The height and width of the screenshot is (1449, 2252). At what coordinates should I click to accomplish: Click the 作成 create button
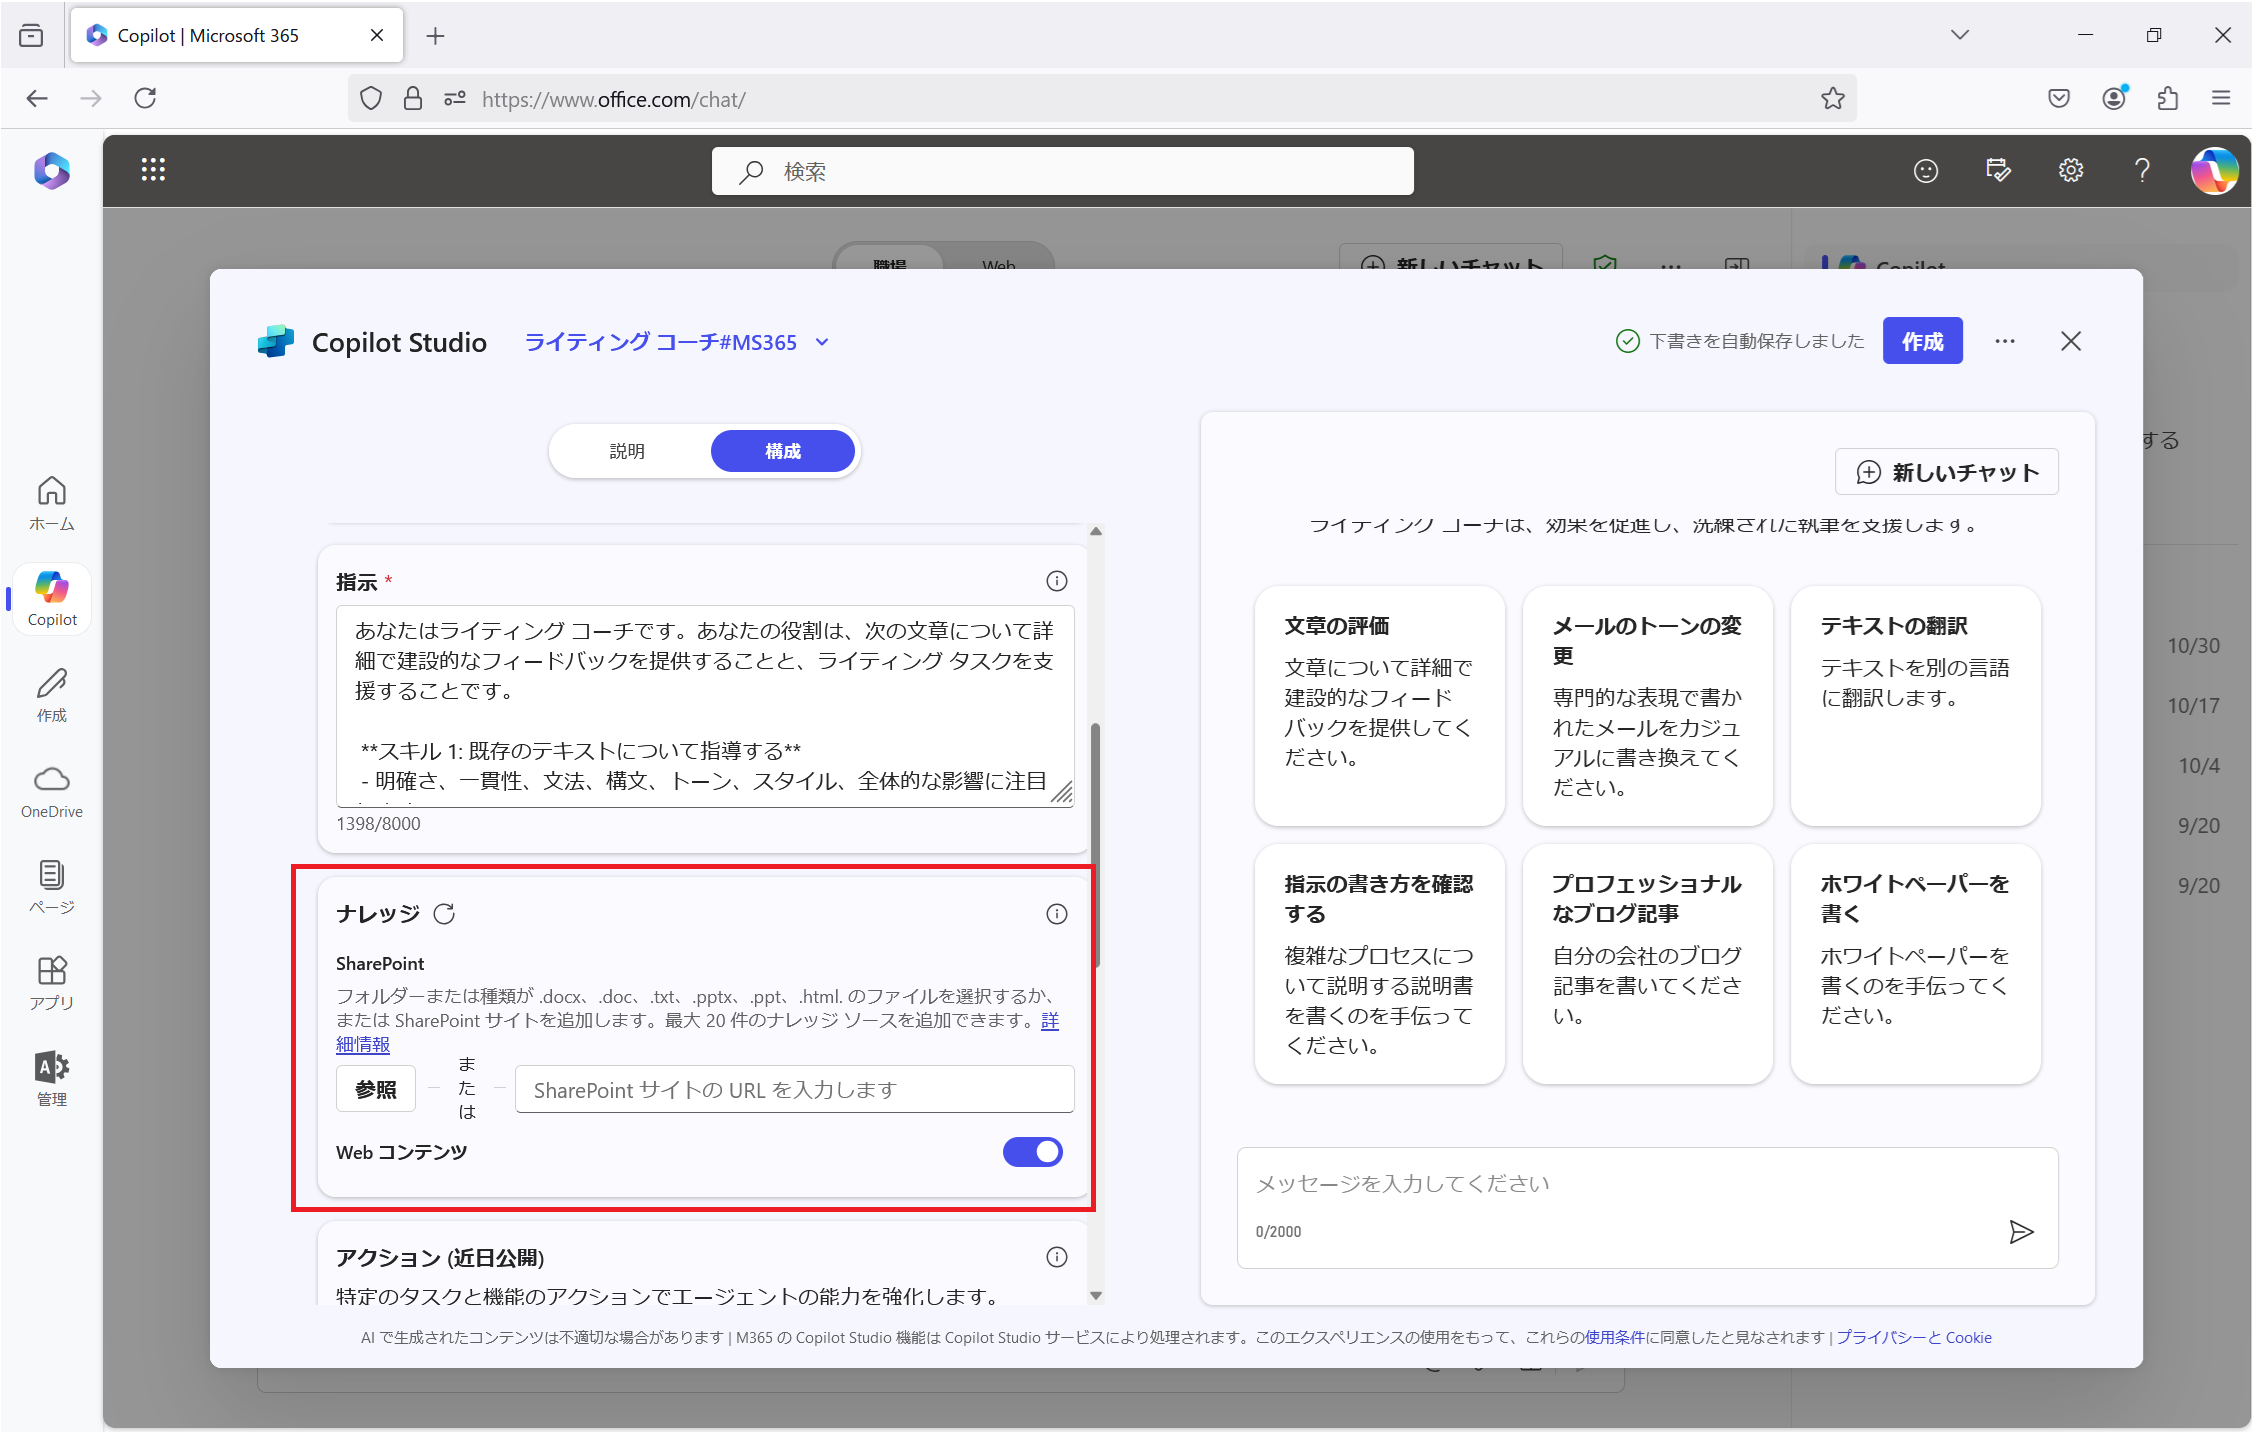pos(1921,341)
